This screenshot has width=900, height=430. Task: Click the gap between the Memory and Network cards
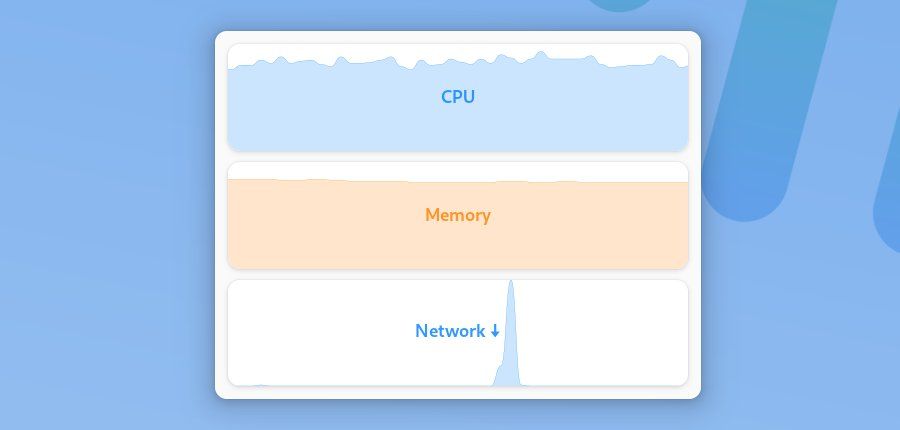[458, 274]
